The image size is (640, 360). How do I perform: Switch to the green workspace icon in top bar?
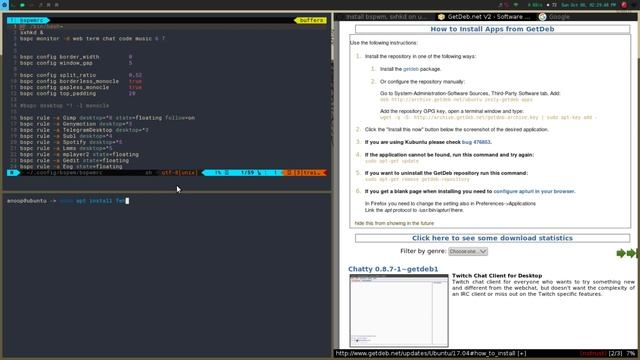[22, 5]
